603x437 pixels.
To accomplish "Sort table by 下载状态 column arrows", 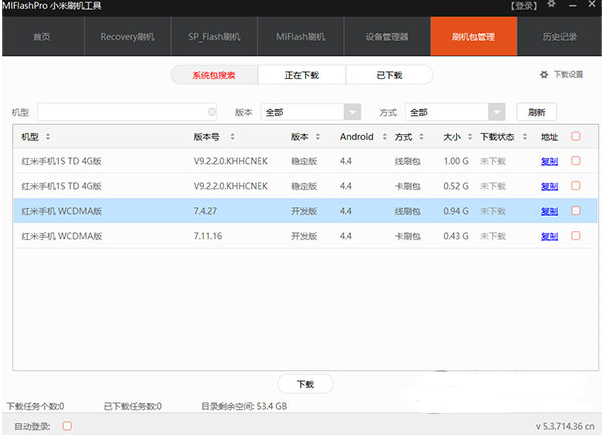I will pyautogui.click(x=525, y=137).
